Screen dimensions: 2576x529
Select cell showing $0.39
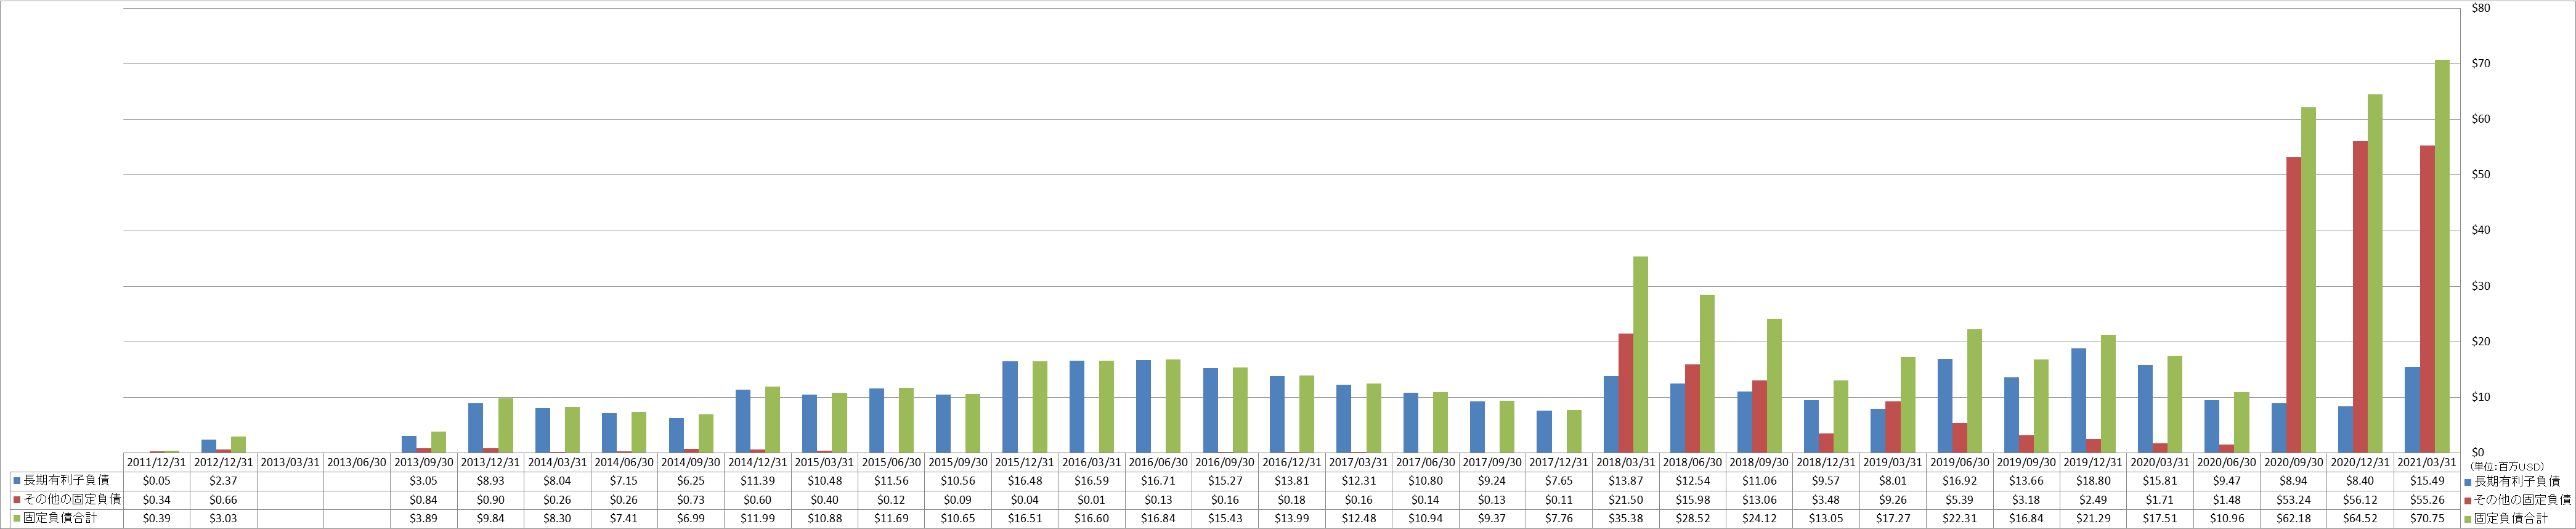coord(157,519)
